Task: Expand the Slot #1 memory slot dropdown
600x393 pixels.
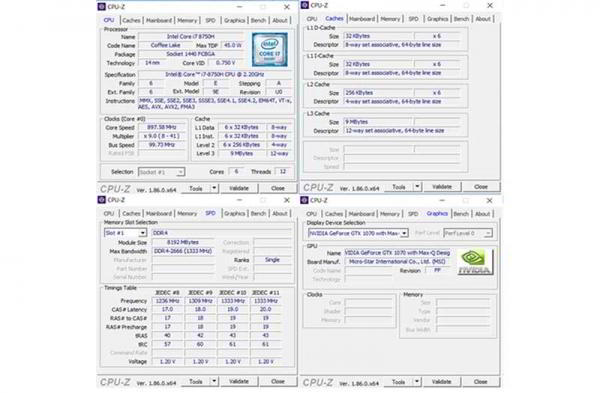Action: click(x=142, y=233)
